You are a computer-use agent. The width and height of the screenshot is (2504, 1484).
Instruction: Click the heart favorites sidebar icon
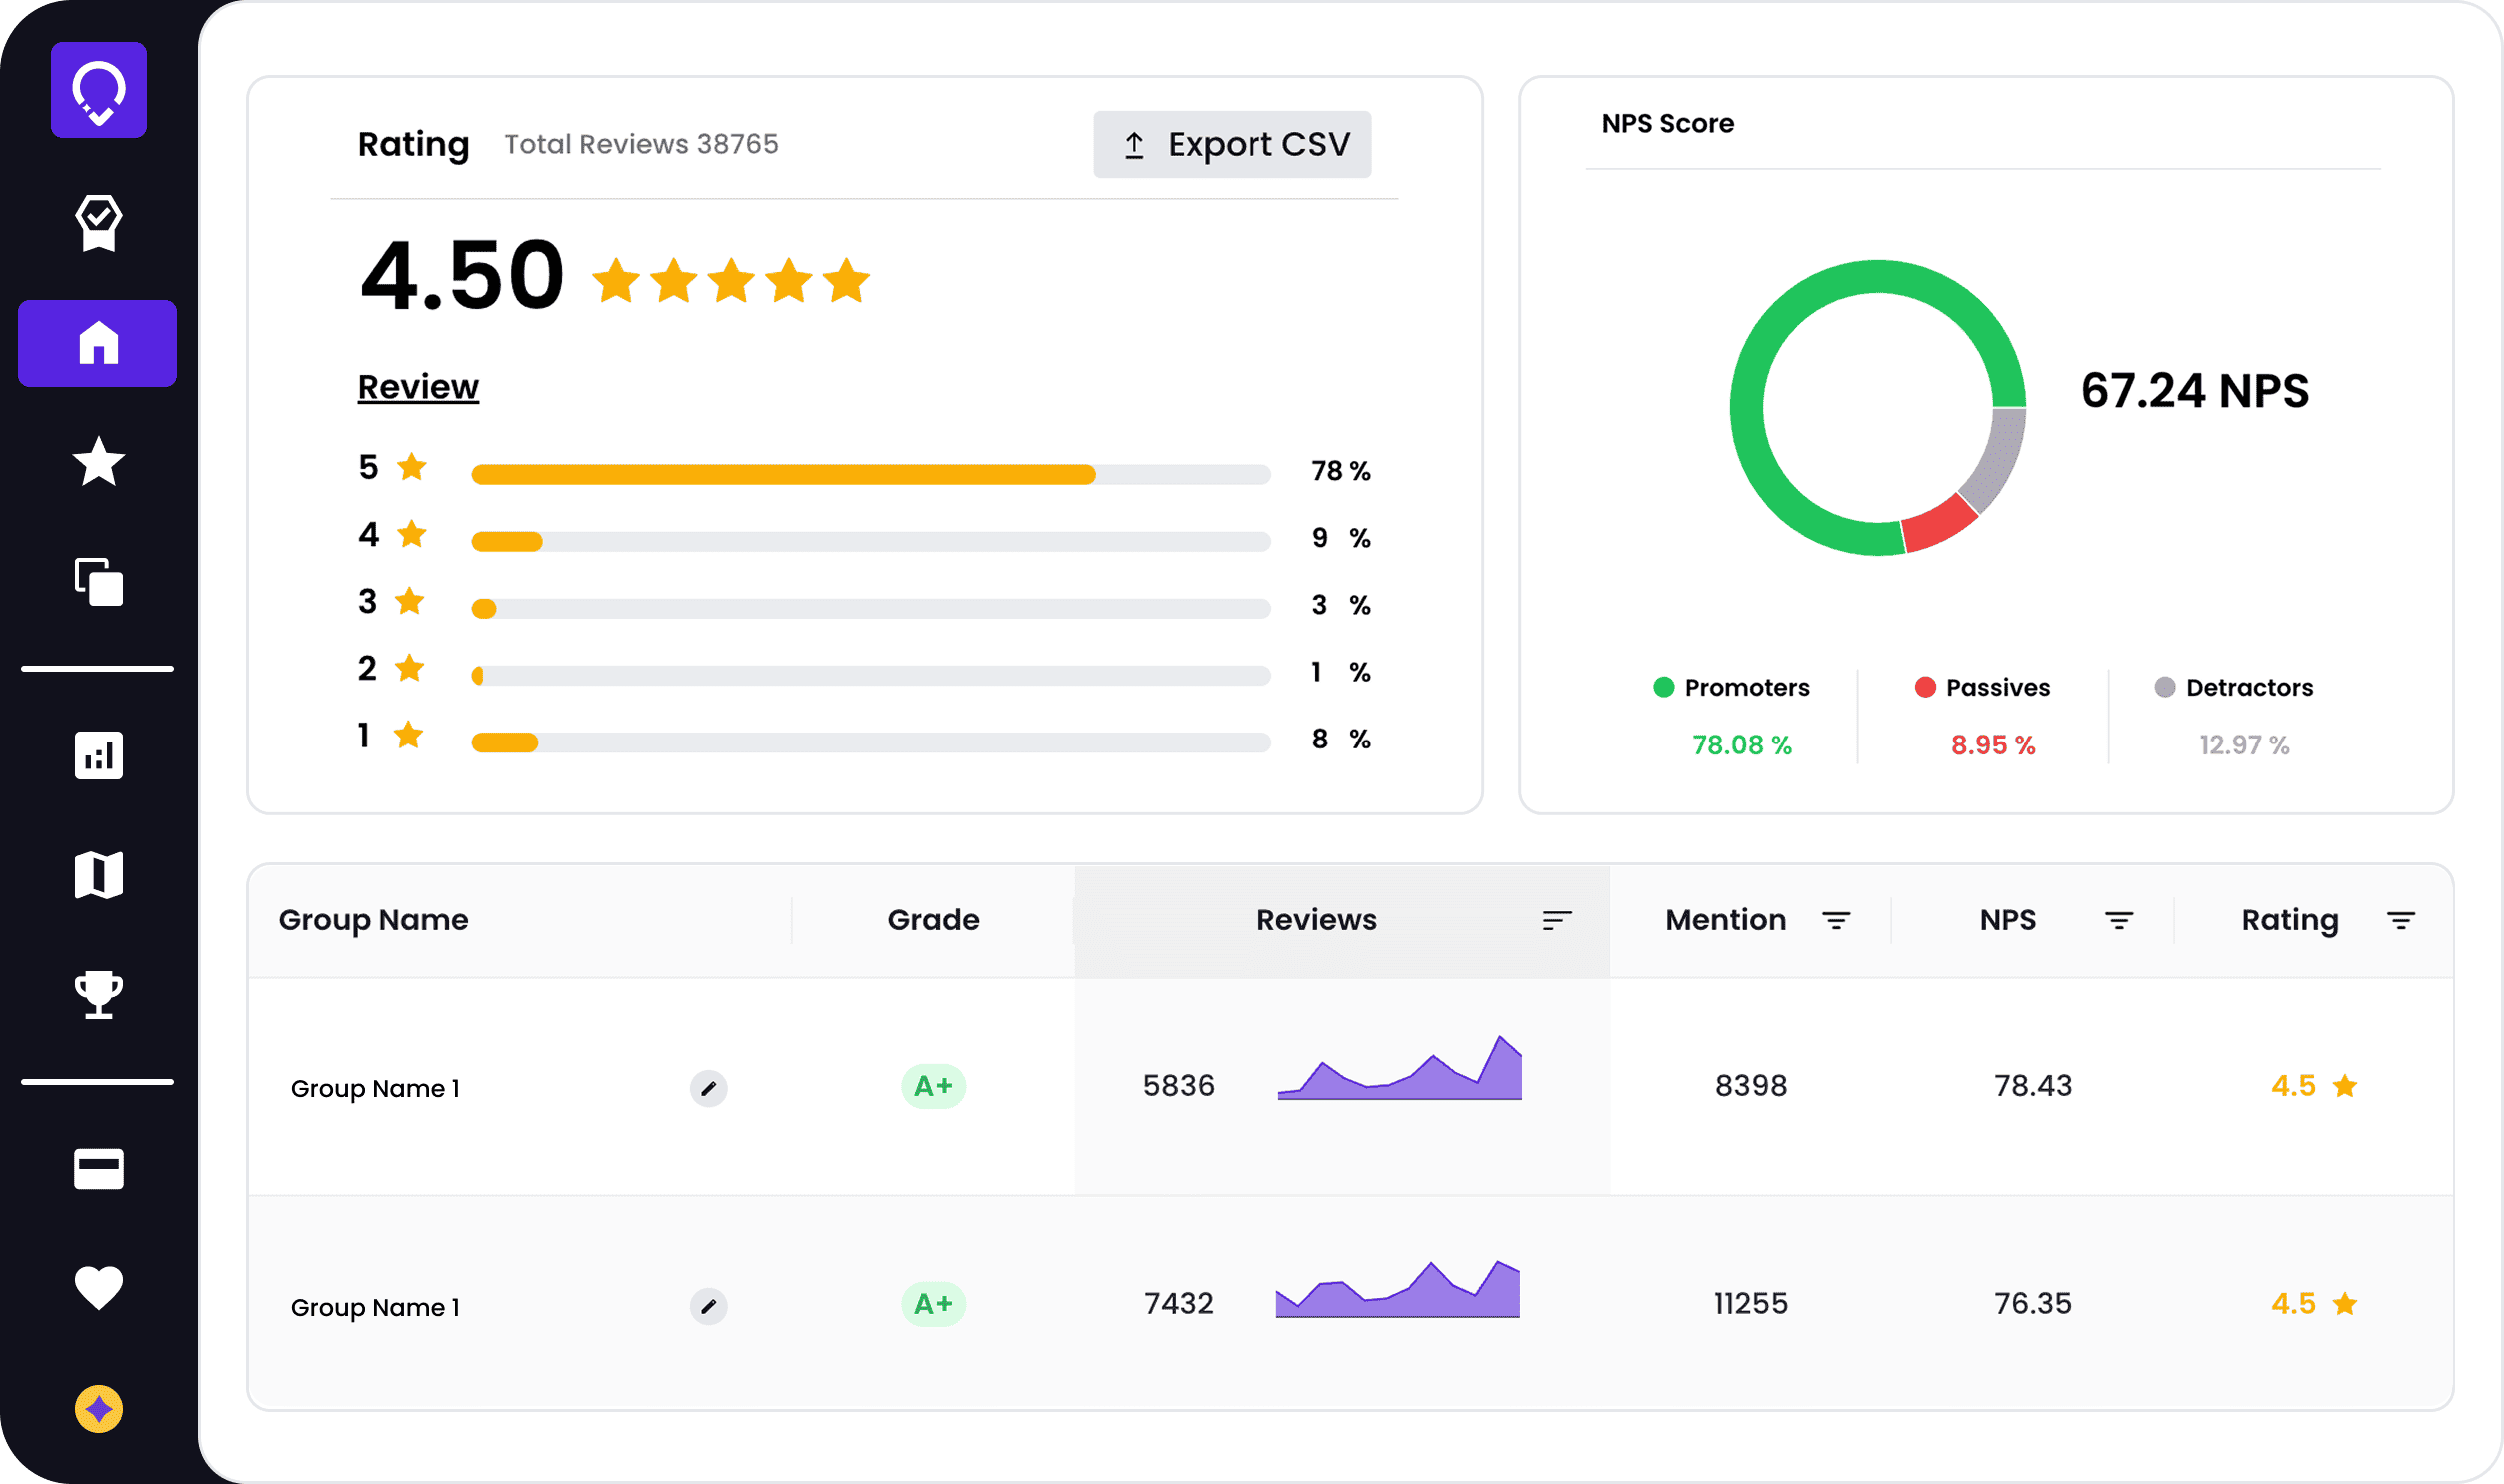coord(98,1287)
